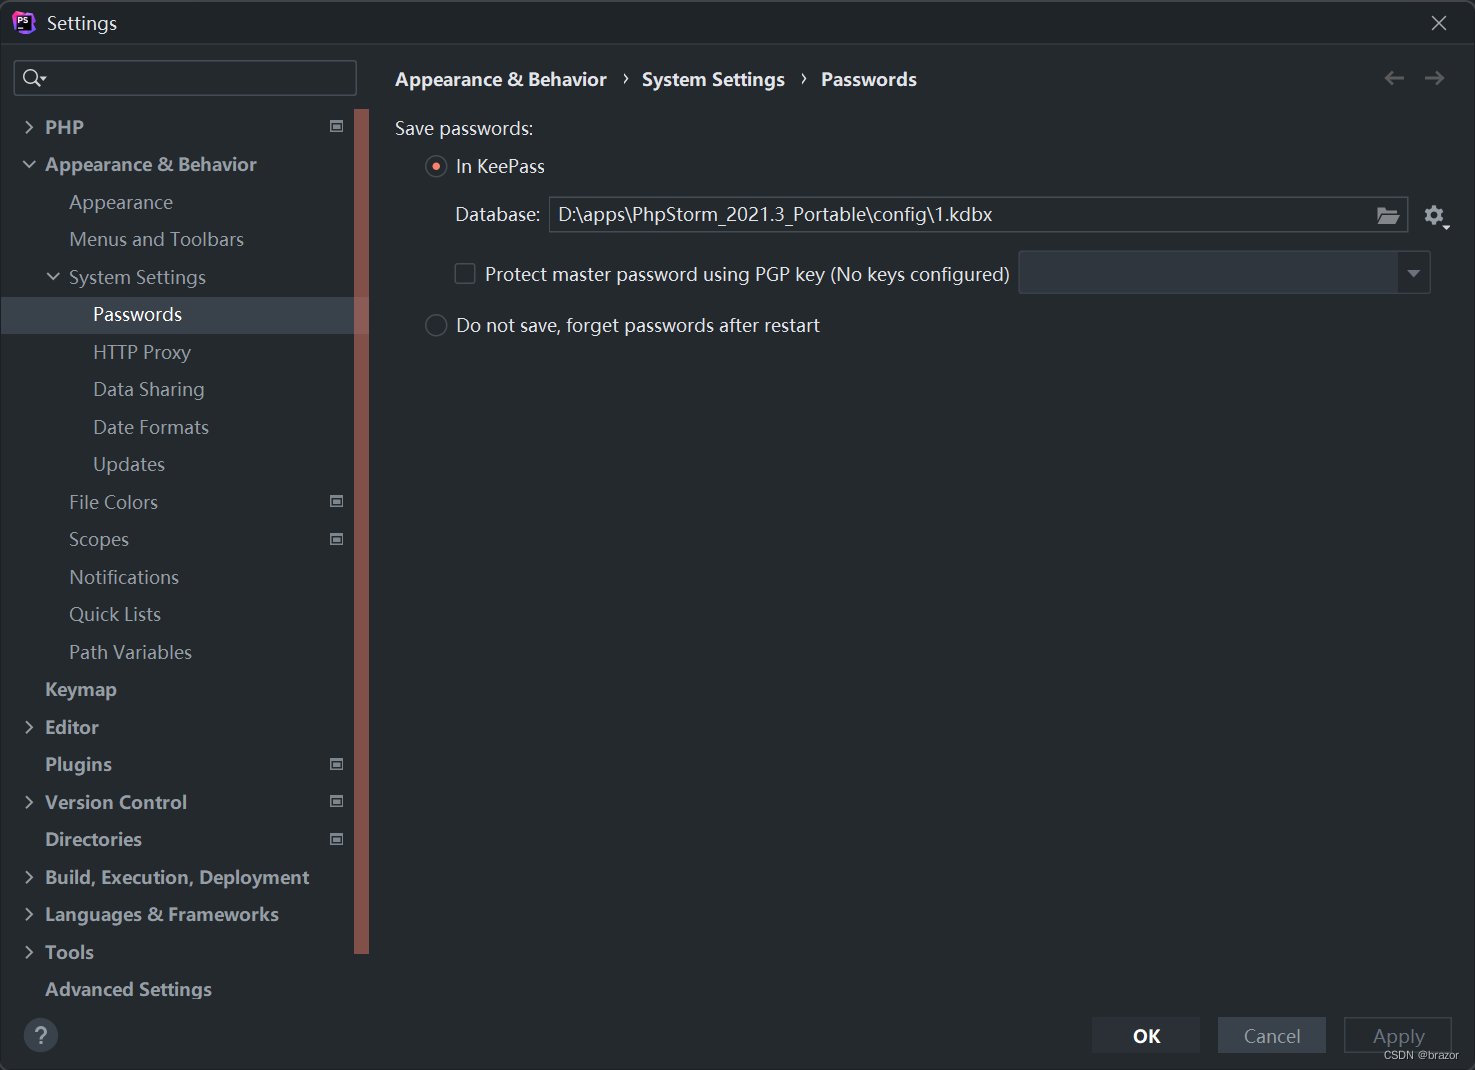
Task: Open the Keymap settings page
Action: (x=81, y=689)
